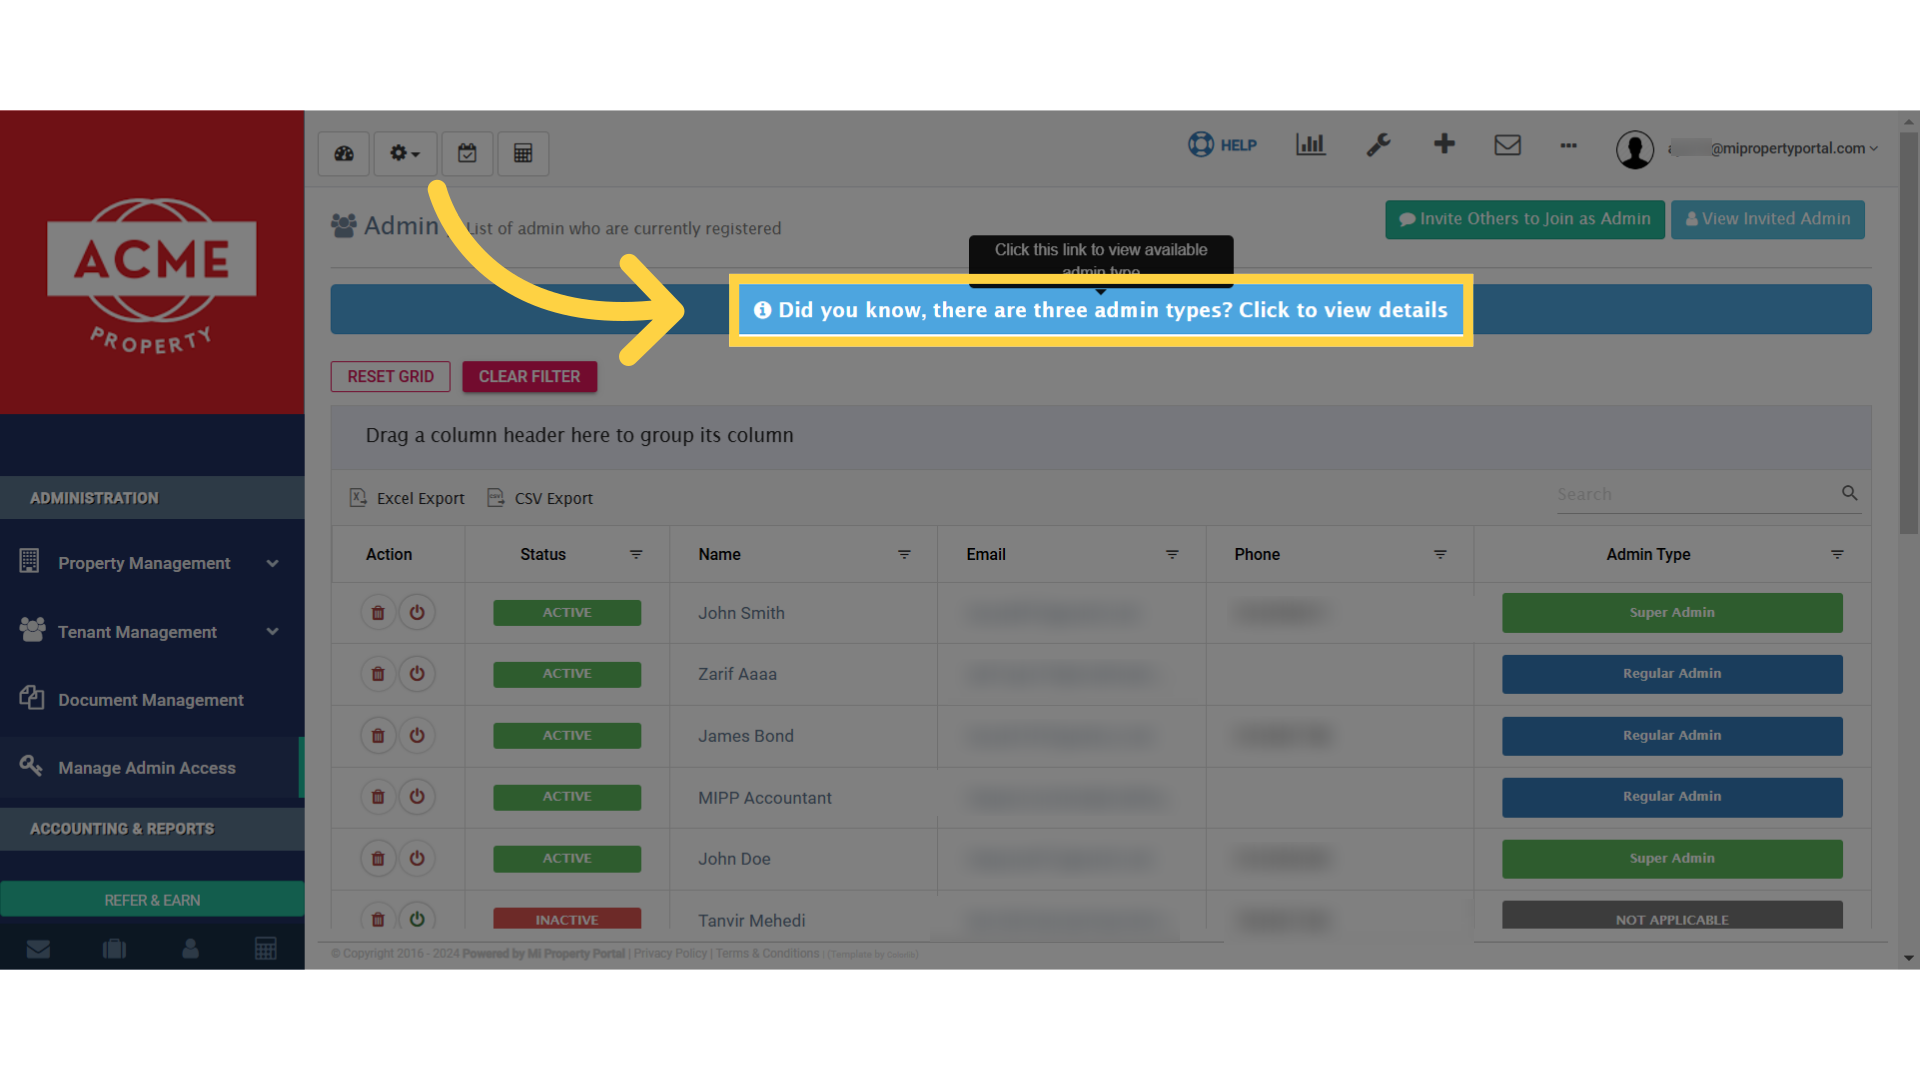Delete Tanvir Mehedi with trash icon

378,918
